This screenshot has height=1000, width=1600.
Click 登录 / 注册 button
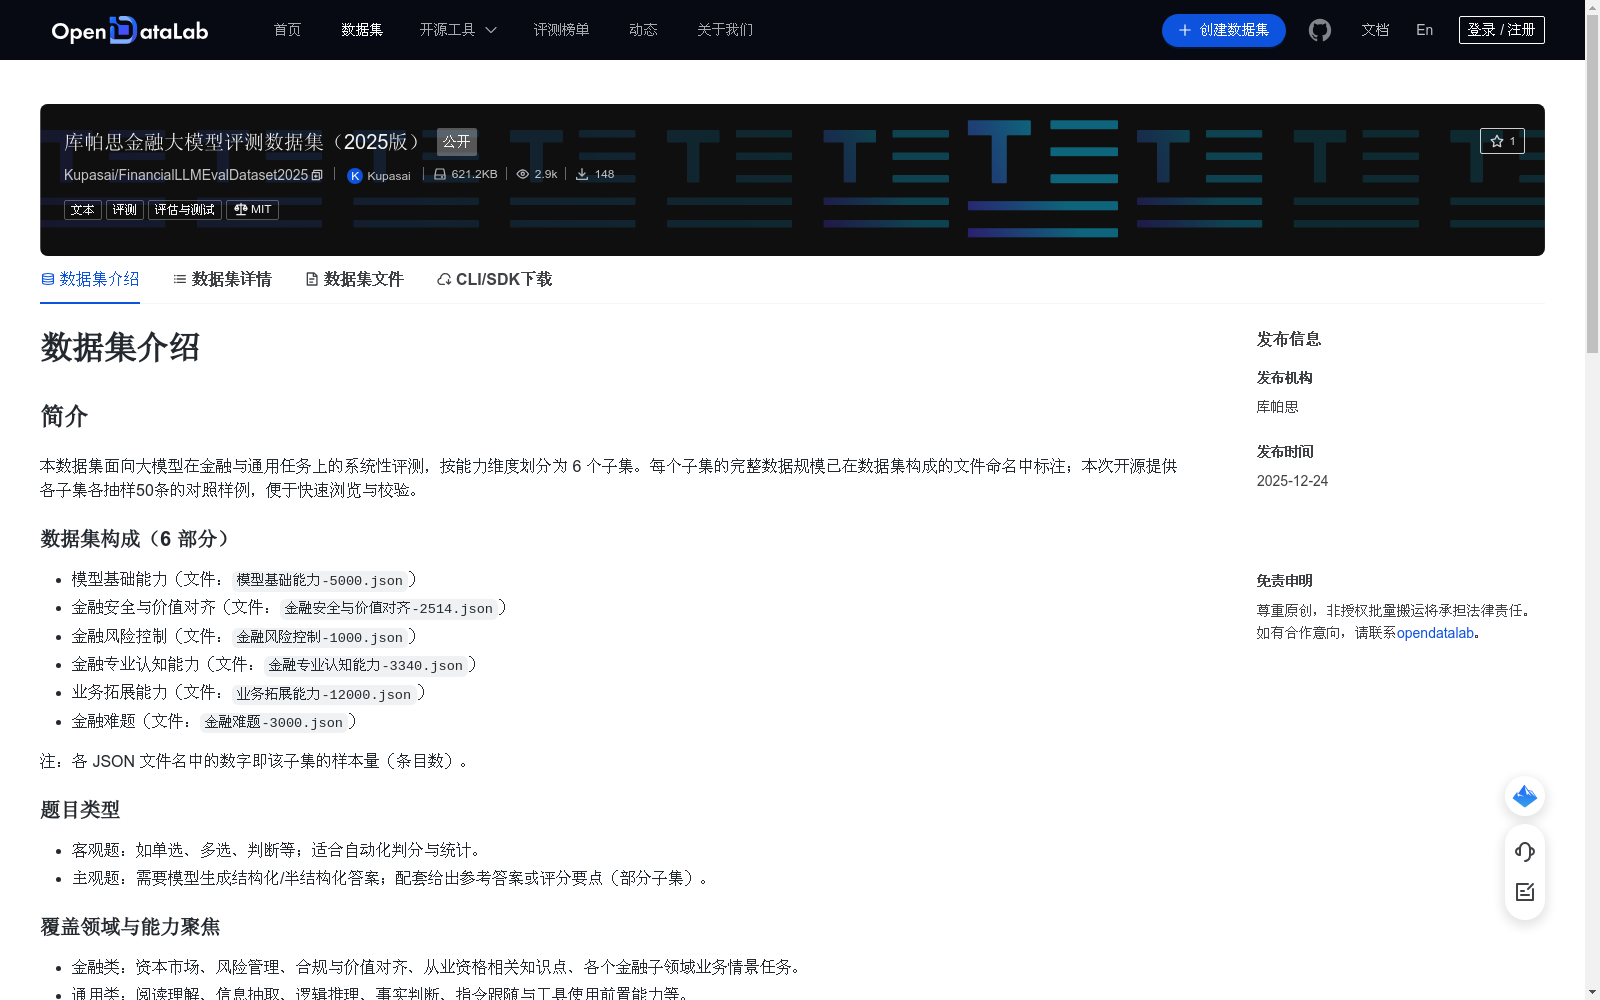pos(1502,30)
